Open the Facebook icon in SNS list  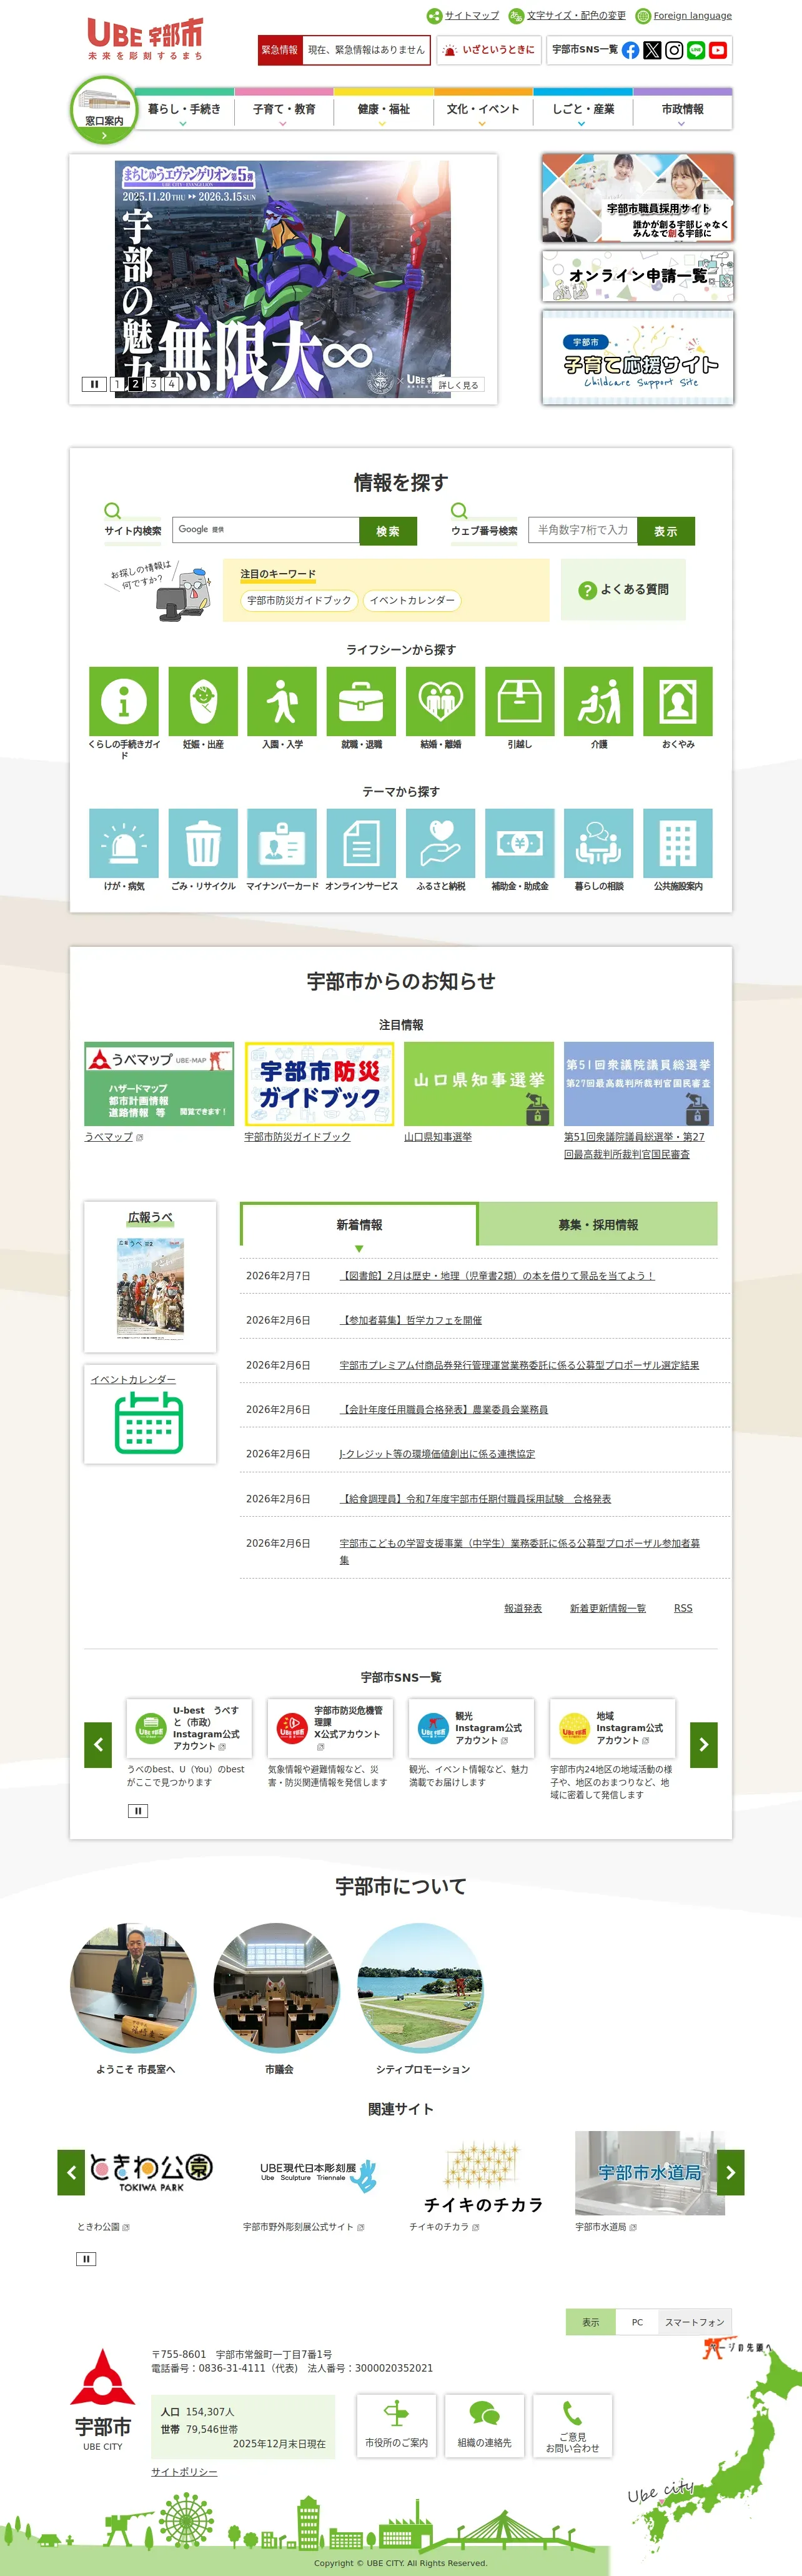[x=630, y=50]
